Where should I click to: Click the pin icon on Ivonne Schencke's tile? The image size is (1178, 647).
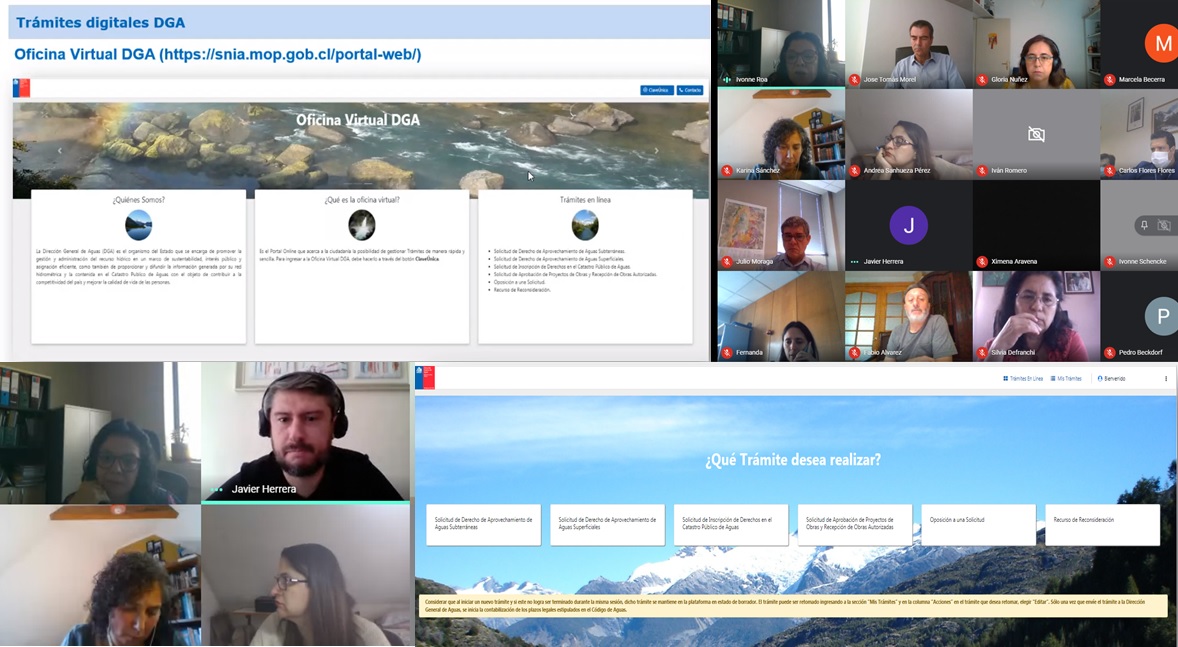[x=1143, y=225]
